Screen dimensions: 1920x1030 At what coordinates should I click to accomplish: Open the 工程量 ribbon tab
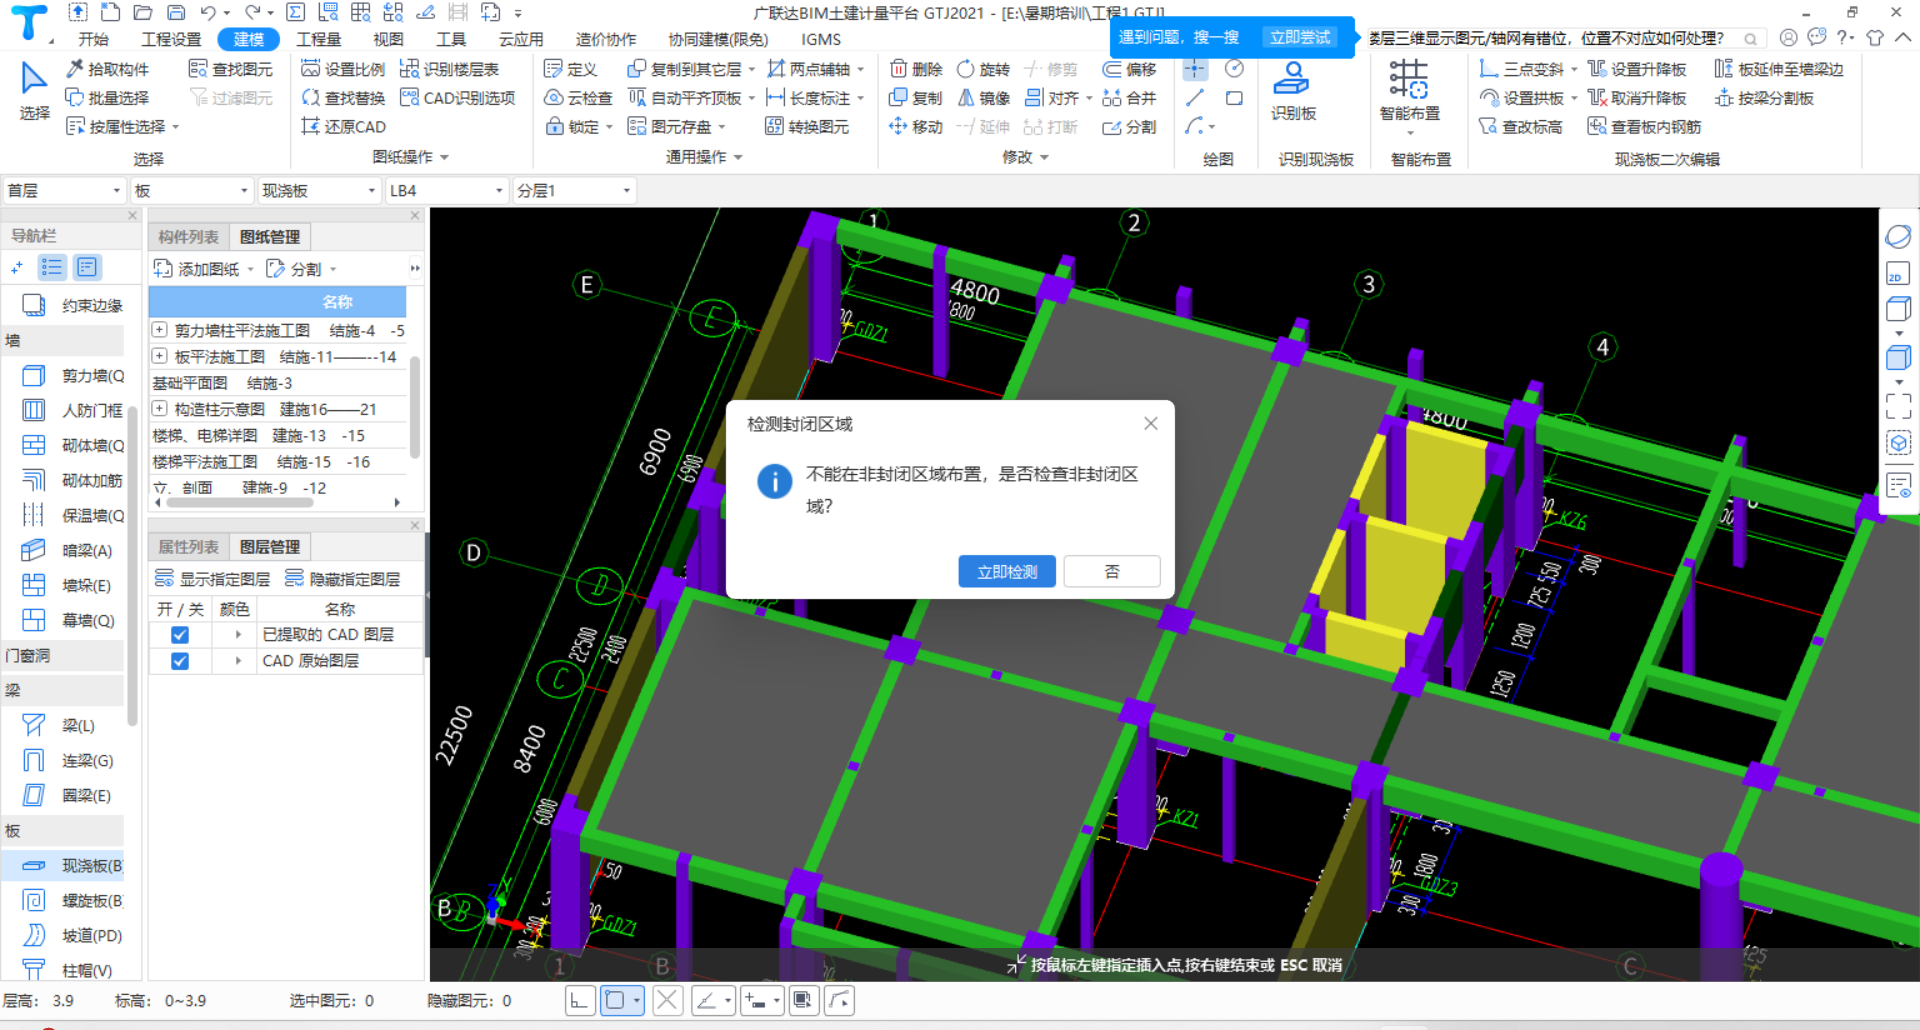point(318,39)
